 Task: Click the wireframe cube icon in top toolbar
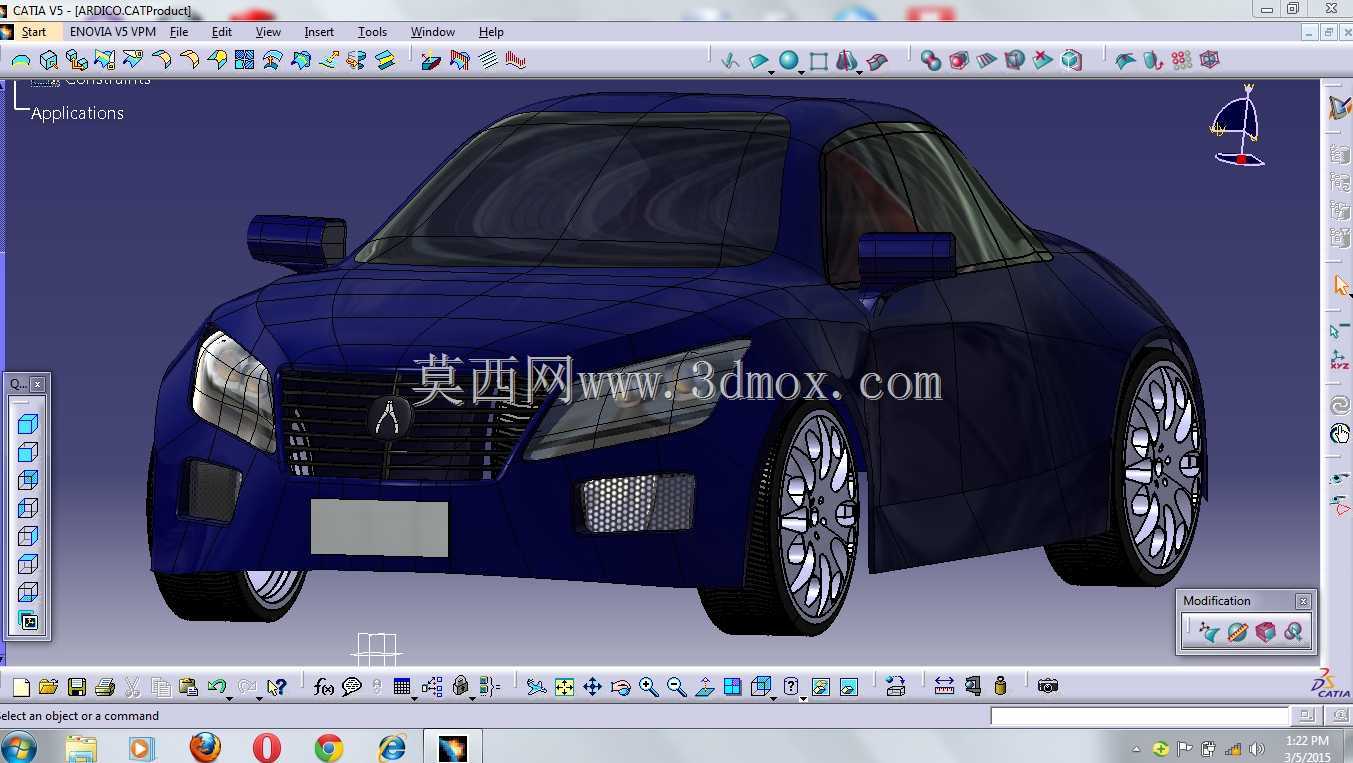[x=1210, y=61]
